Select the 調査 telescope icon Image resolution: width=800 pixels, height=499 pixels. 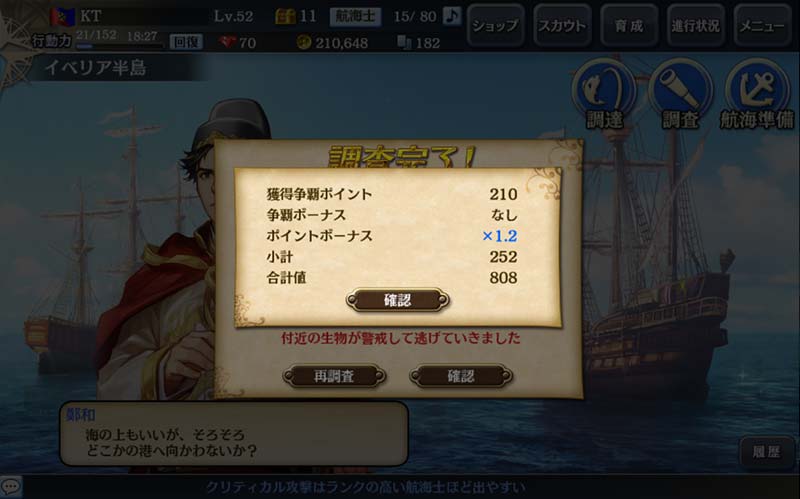point(680,93)
